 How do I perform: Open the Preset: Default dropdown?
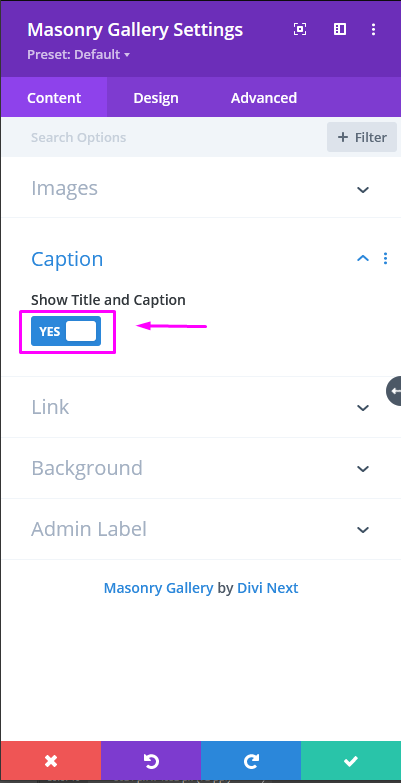point(78,54)
